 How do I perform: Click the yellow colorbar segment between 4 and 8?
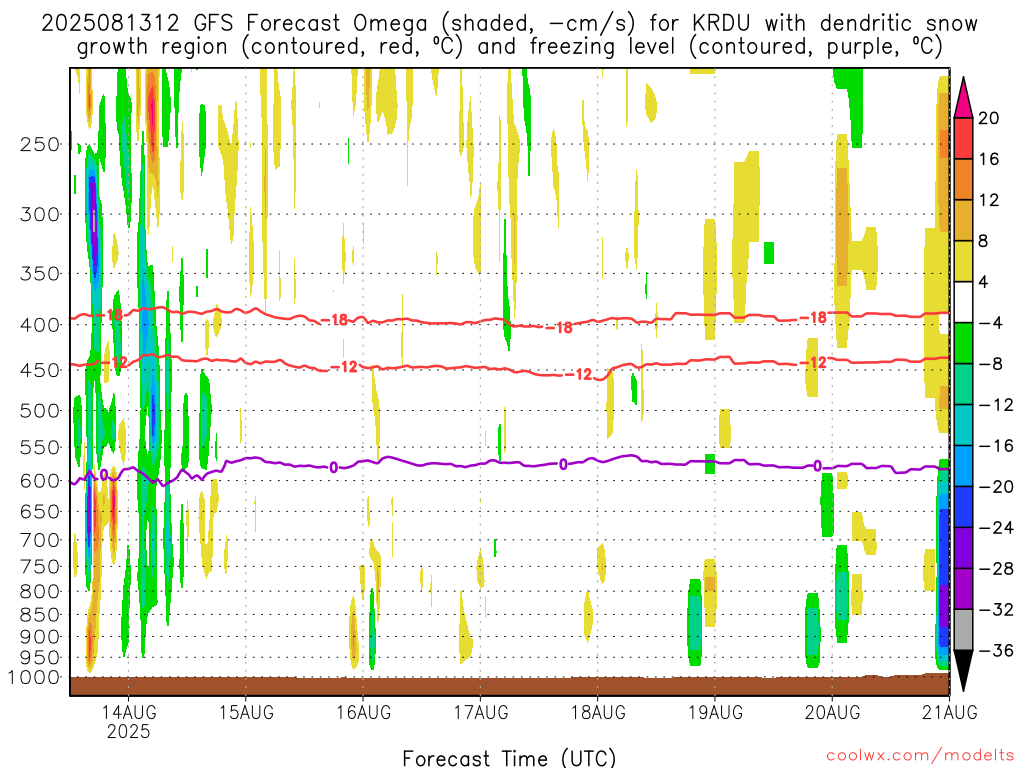coord(963,261)
